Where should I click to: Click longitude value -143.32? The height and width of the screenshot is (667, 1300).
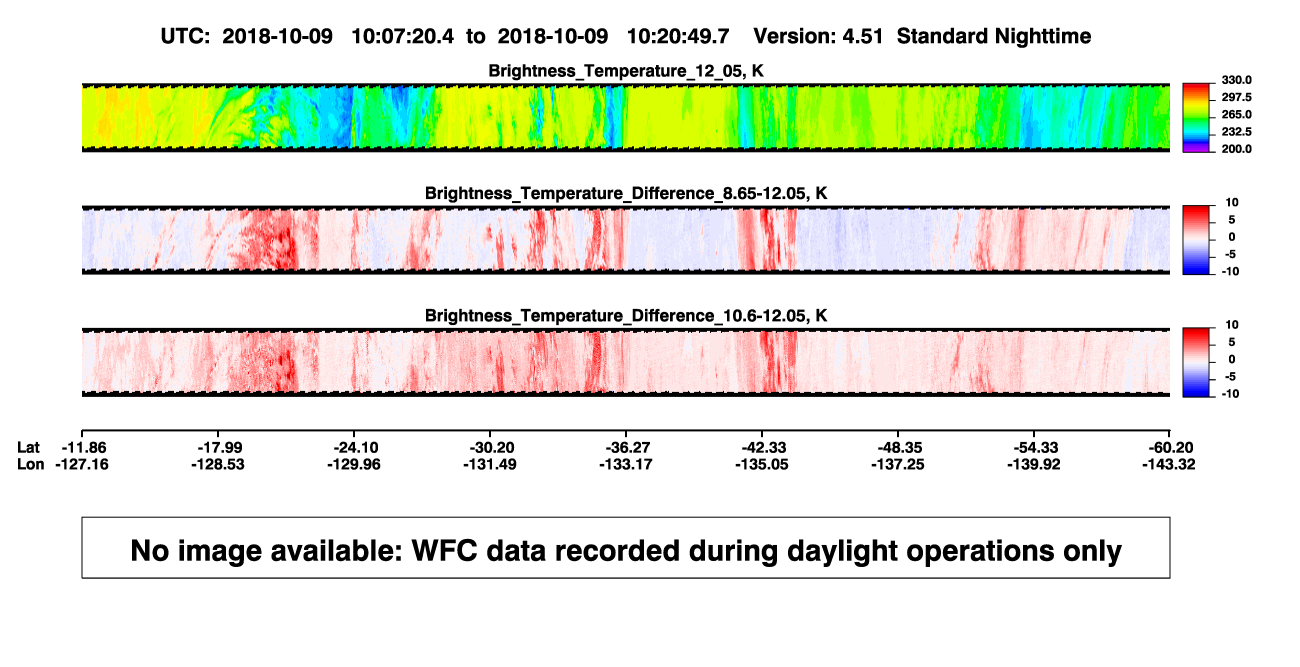(x=1169, y=464)
